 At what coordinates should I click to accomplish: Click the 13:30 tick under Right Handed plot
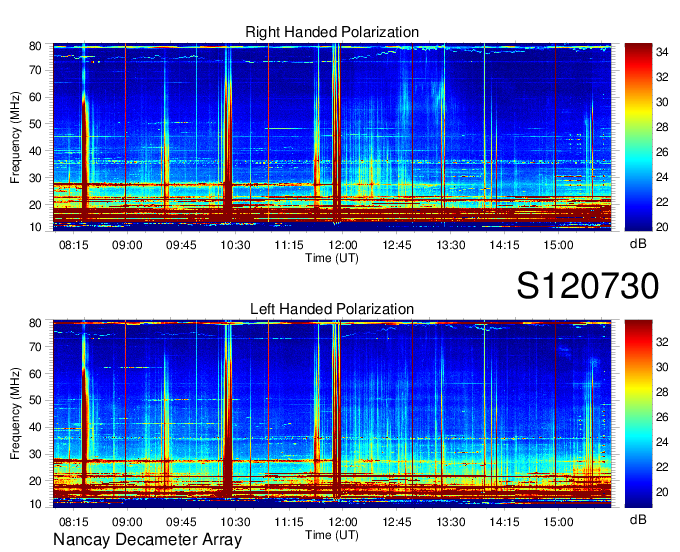tap(451, 245)
